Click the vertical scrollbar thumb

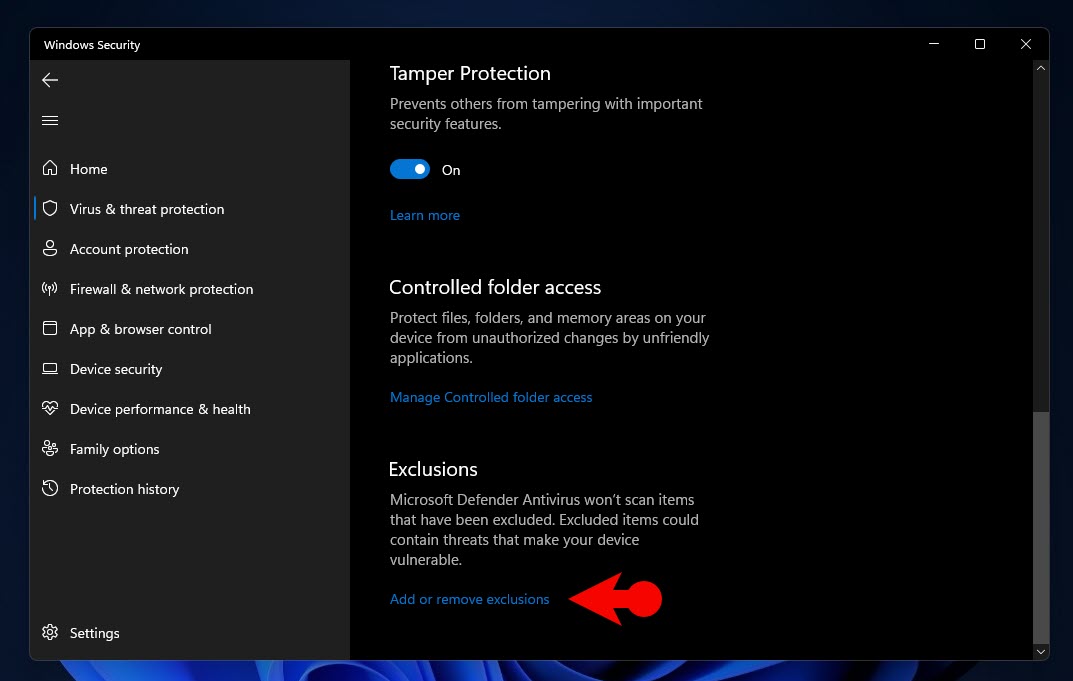click(1041, 527)
